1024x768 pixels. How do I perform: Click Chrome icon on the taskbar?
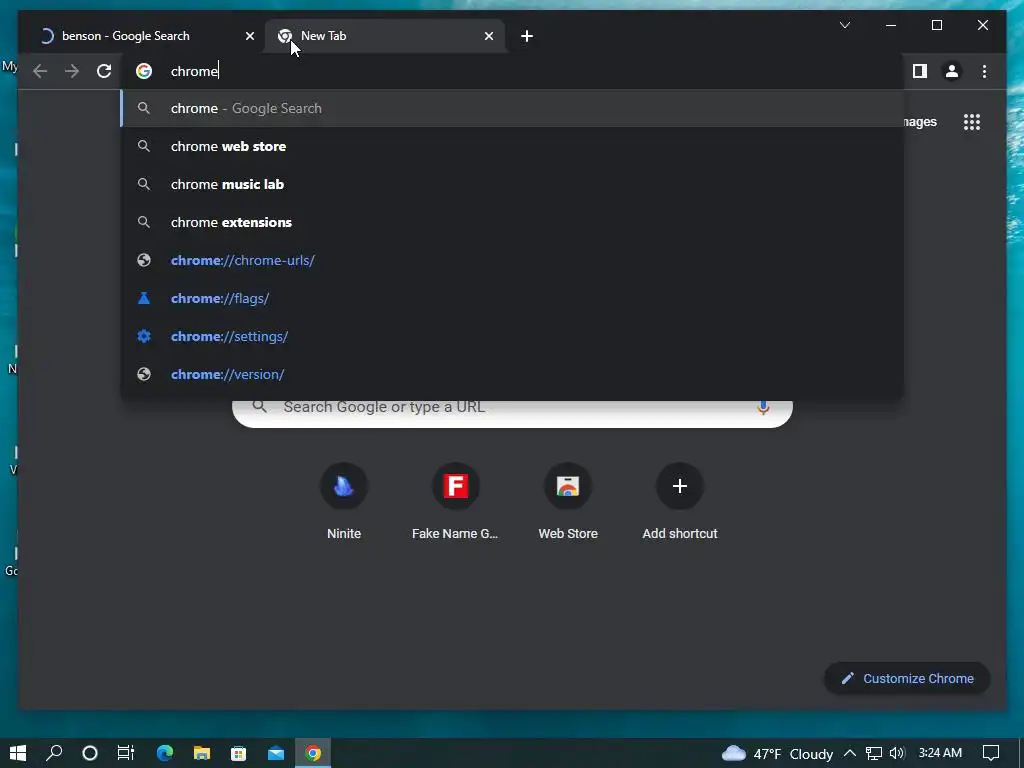pos(313,753)
